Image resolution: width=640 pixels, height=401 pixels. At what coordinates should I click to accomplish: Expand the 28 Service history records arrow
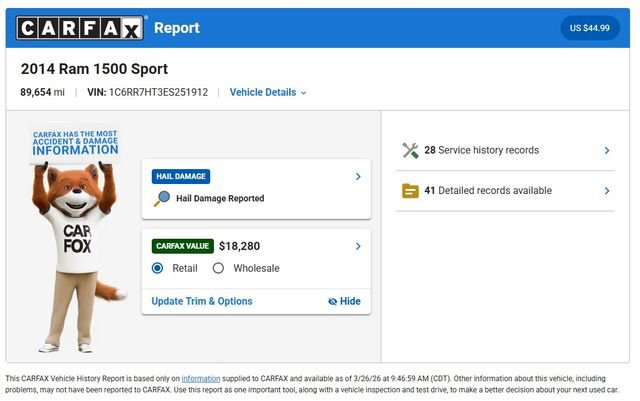(606, 151)
